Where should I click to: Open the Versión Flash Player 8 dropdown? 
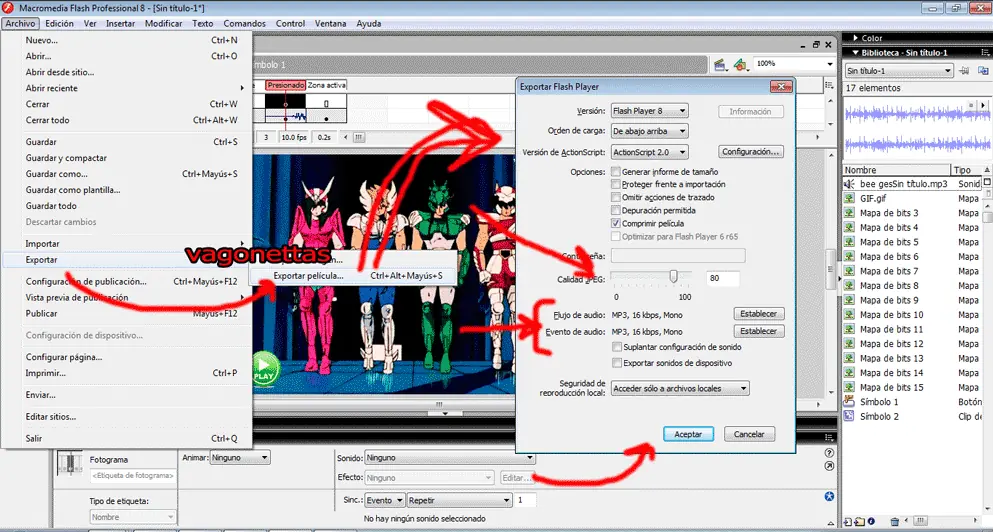pyautogui.click(x=650, y=111)
